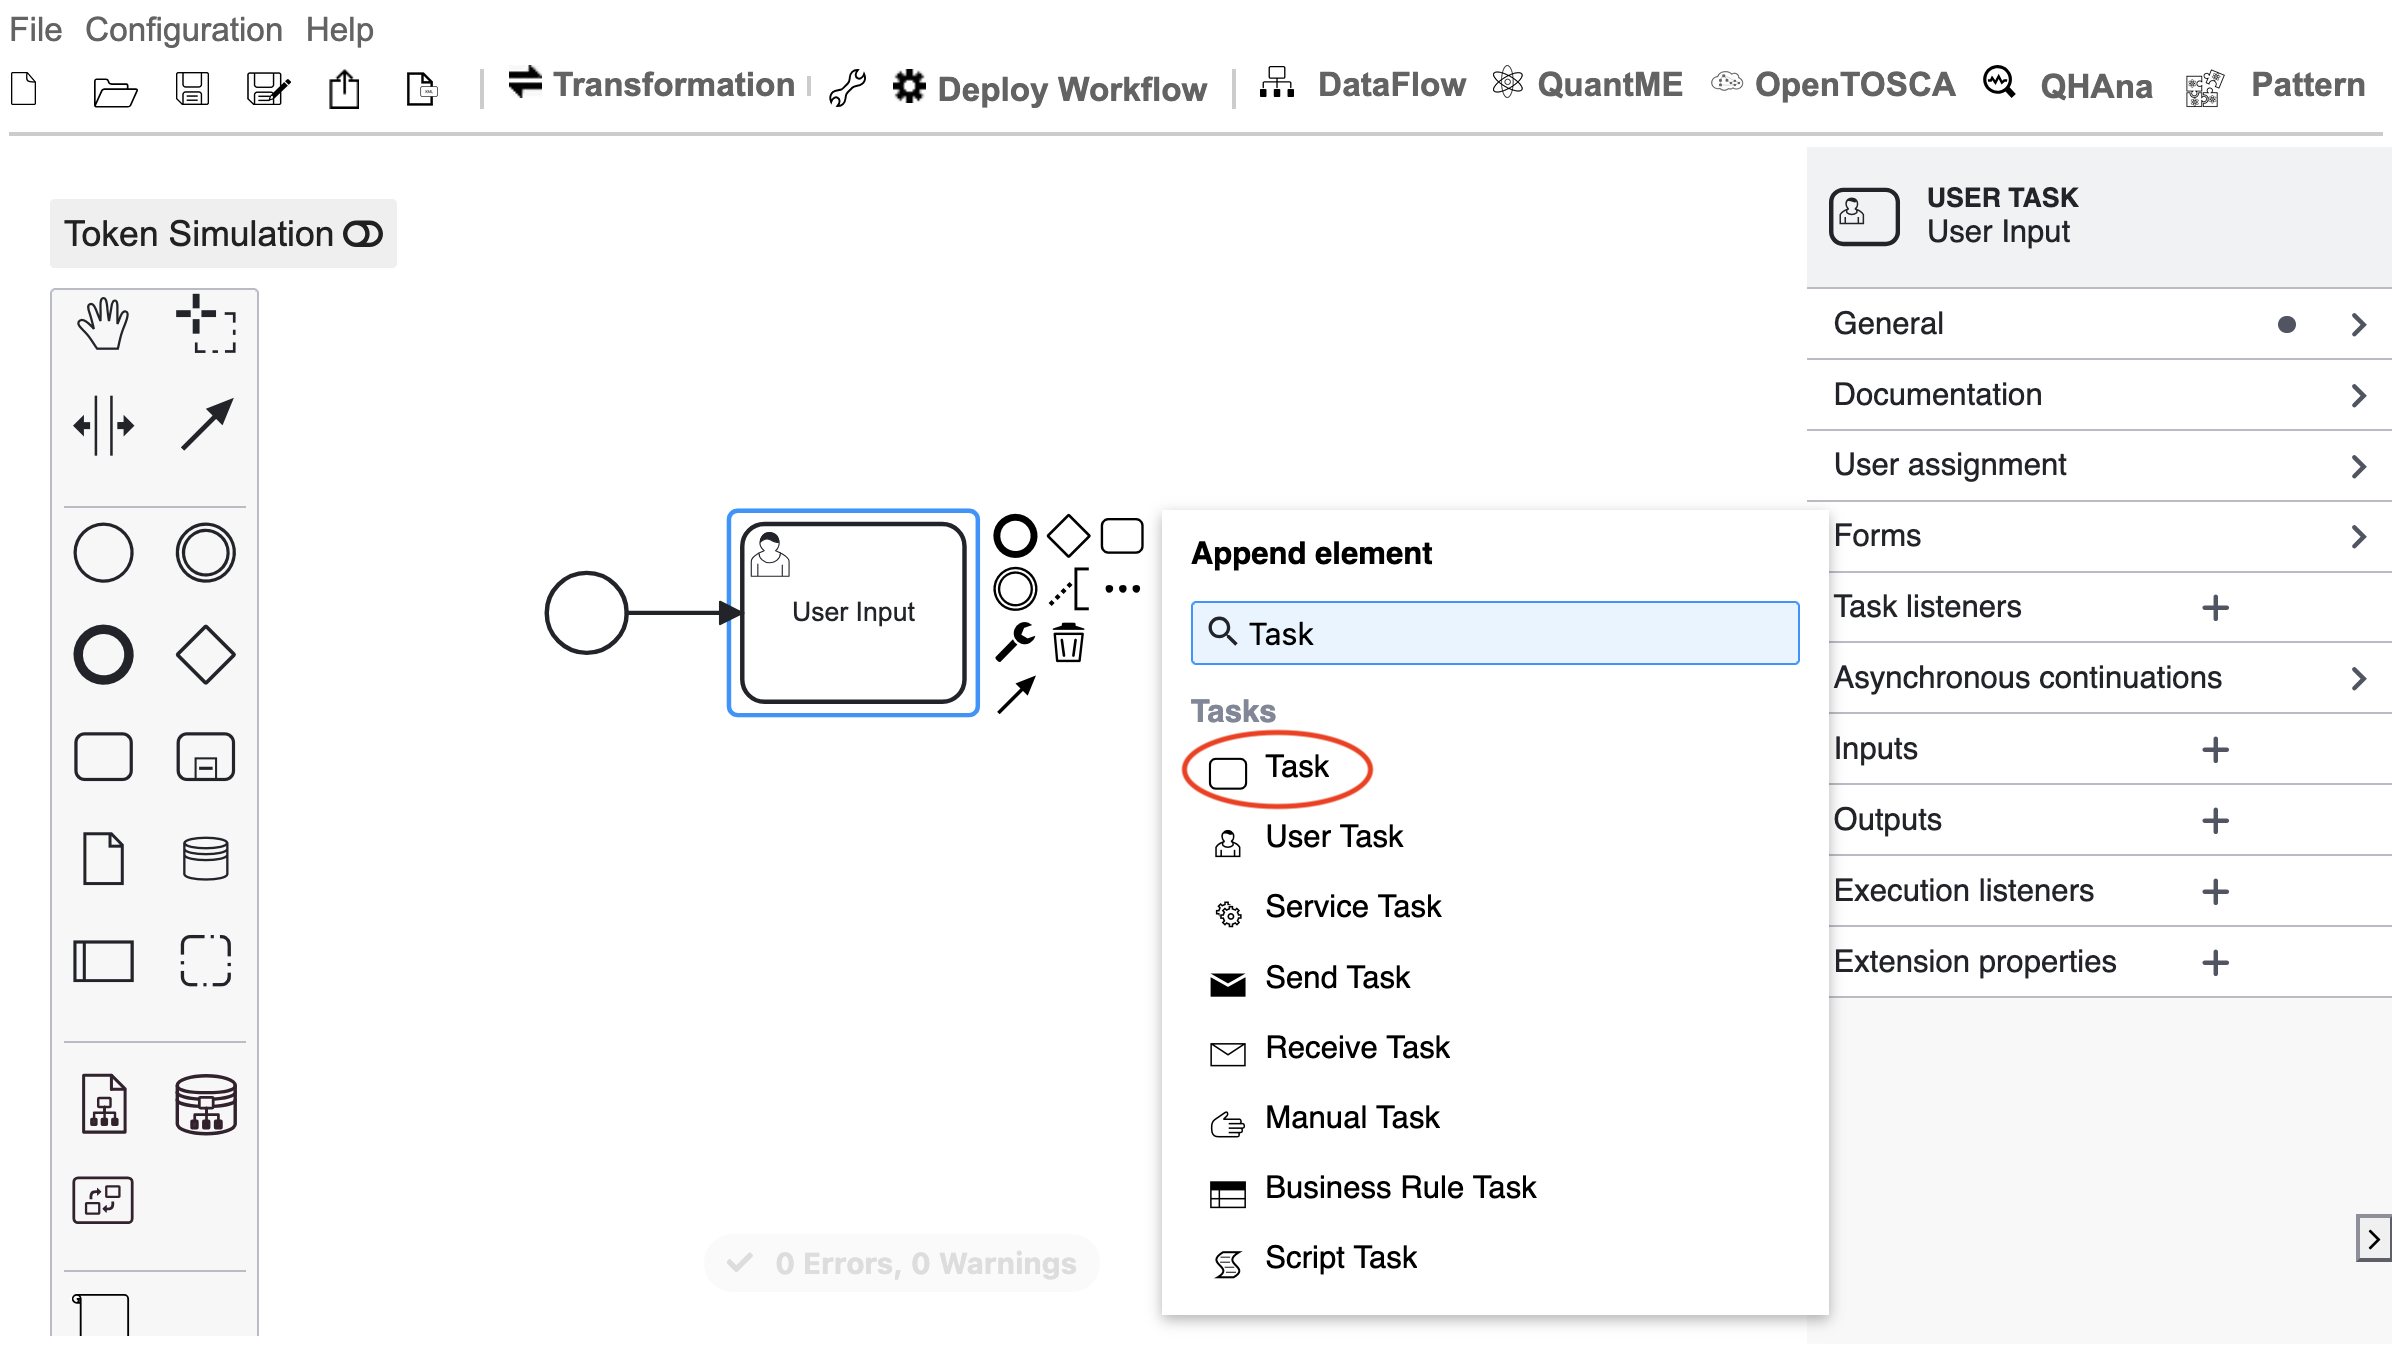Create a participant pool from the palette
Screen dimensions: 2392x1358
click(104, 961)
